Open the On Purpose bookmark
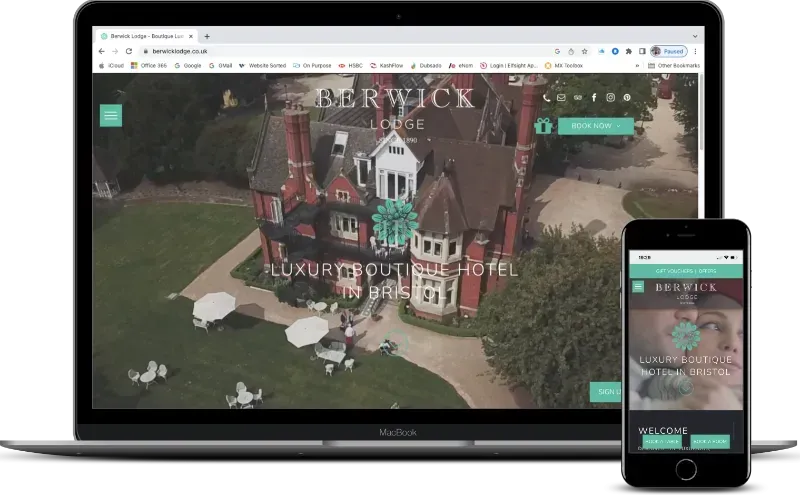This screenshot has height=495, width=800. [x=312, y=66]
